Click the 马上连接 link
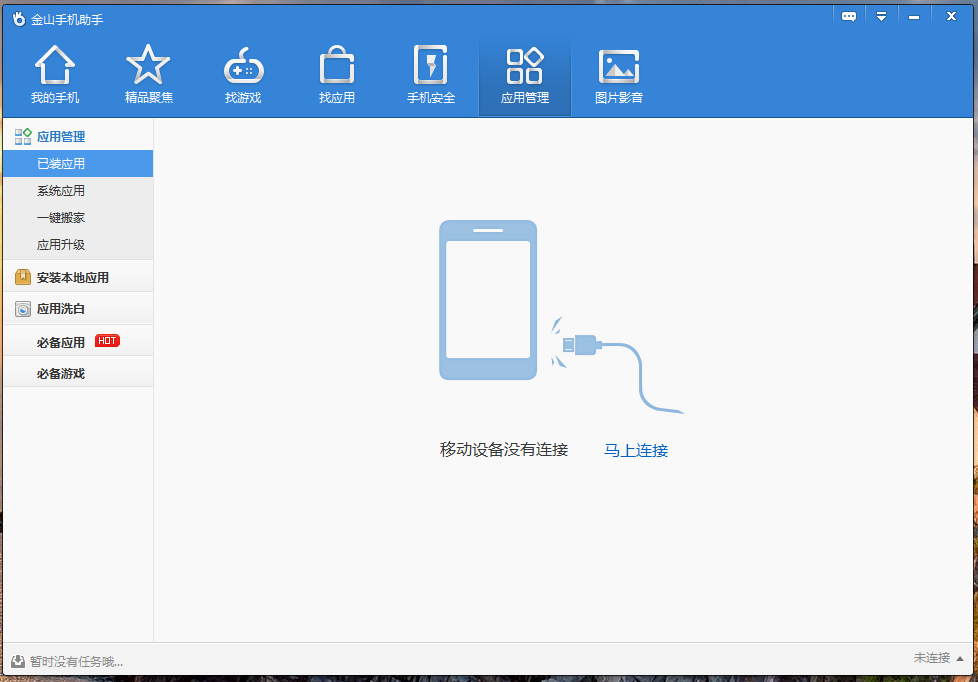 [x=636, y=451]
